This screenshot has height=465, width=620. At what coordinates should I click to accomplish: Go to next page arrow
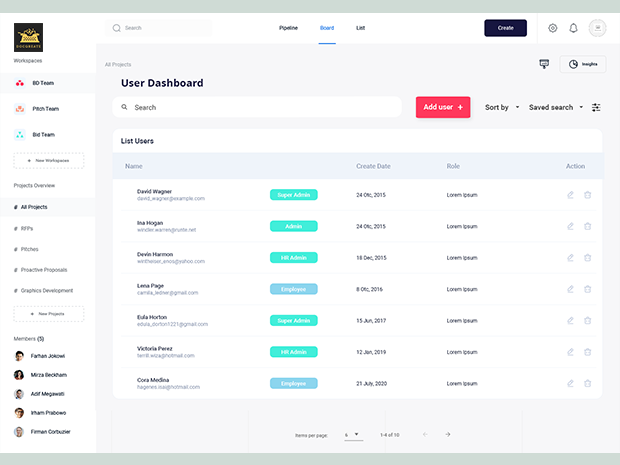[448, 434]
